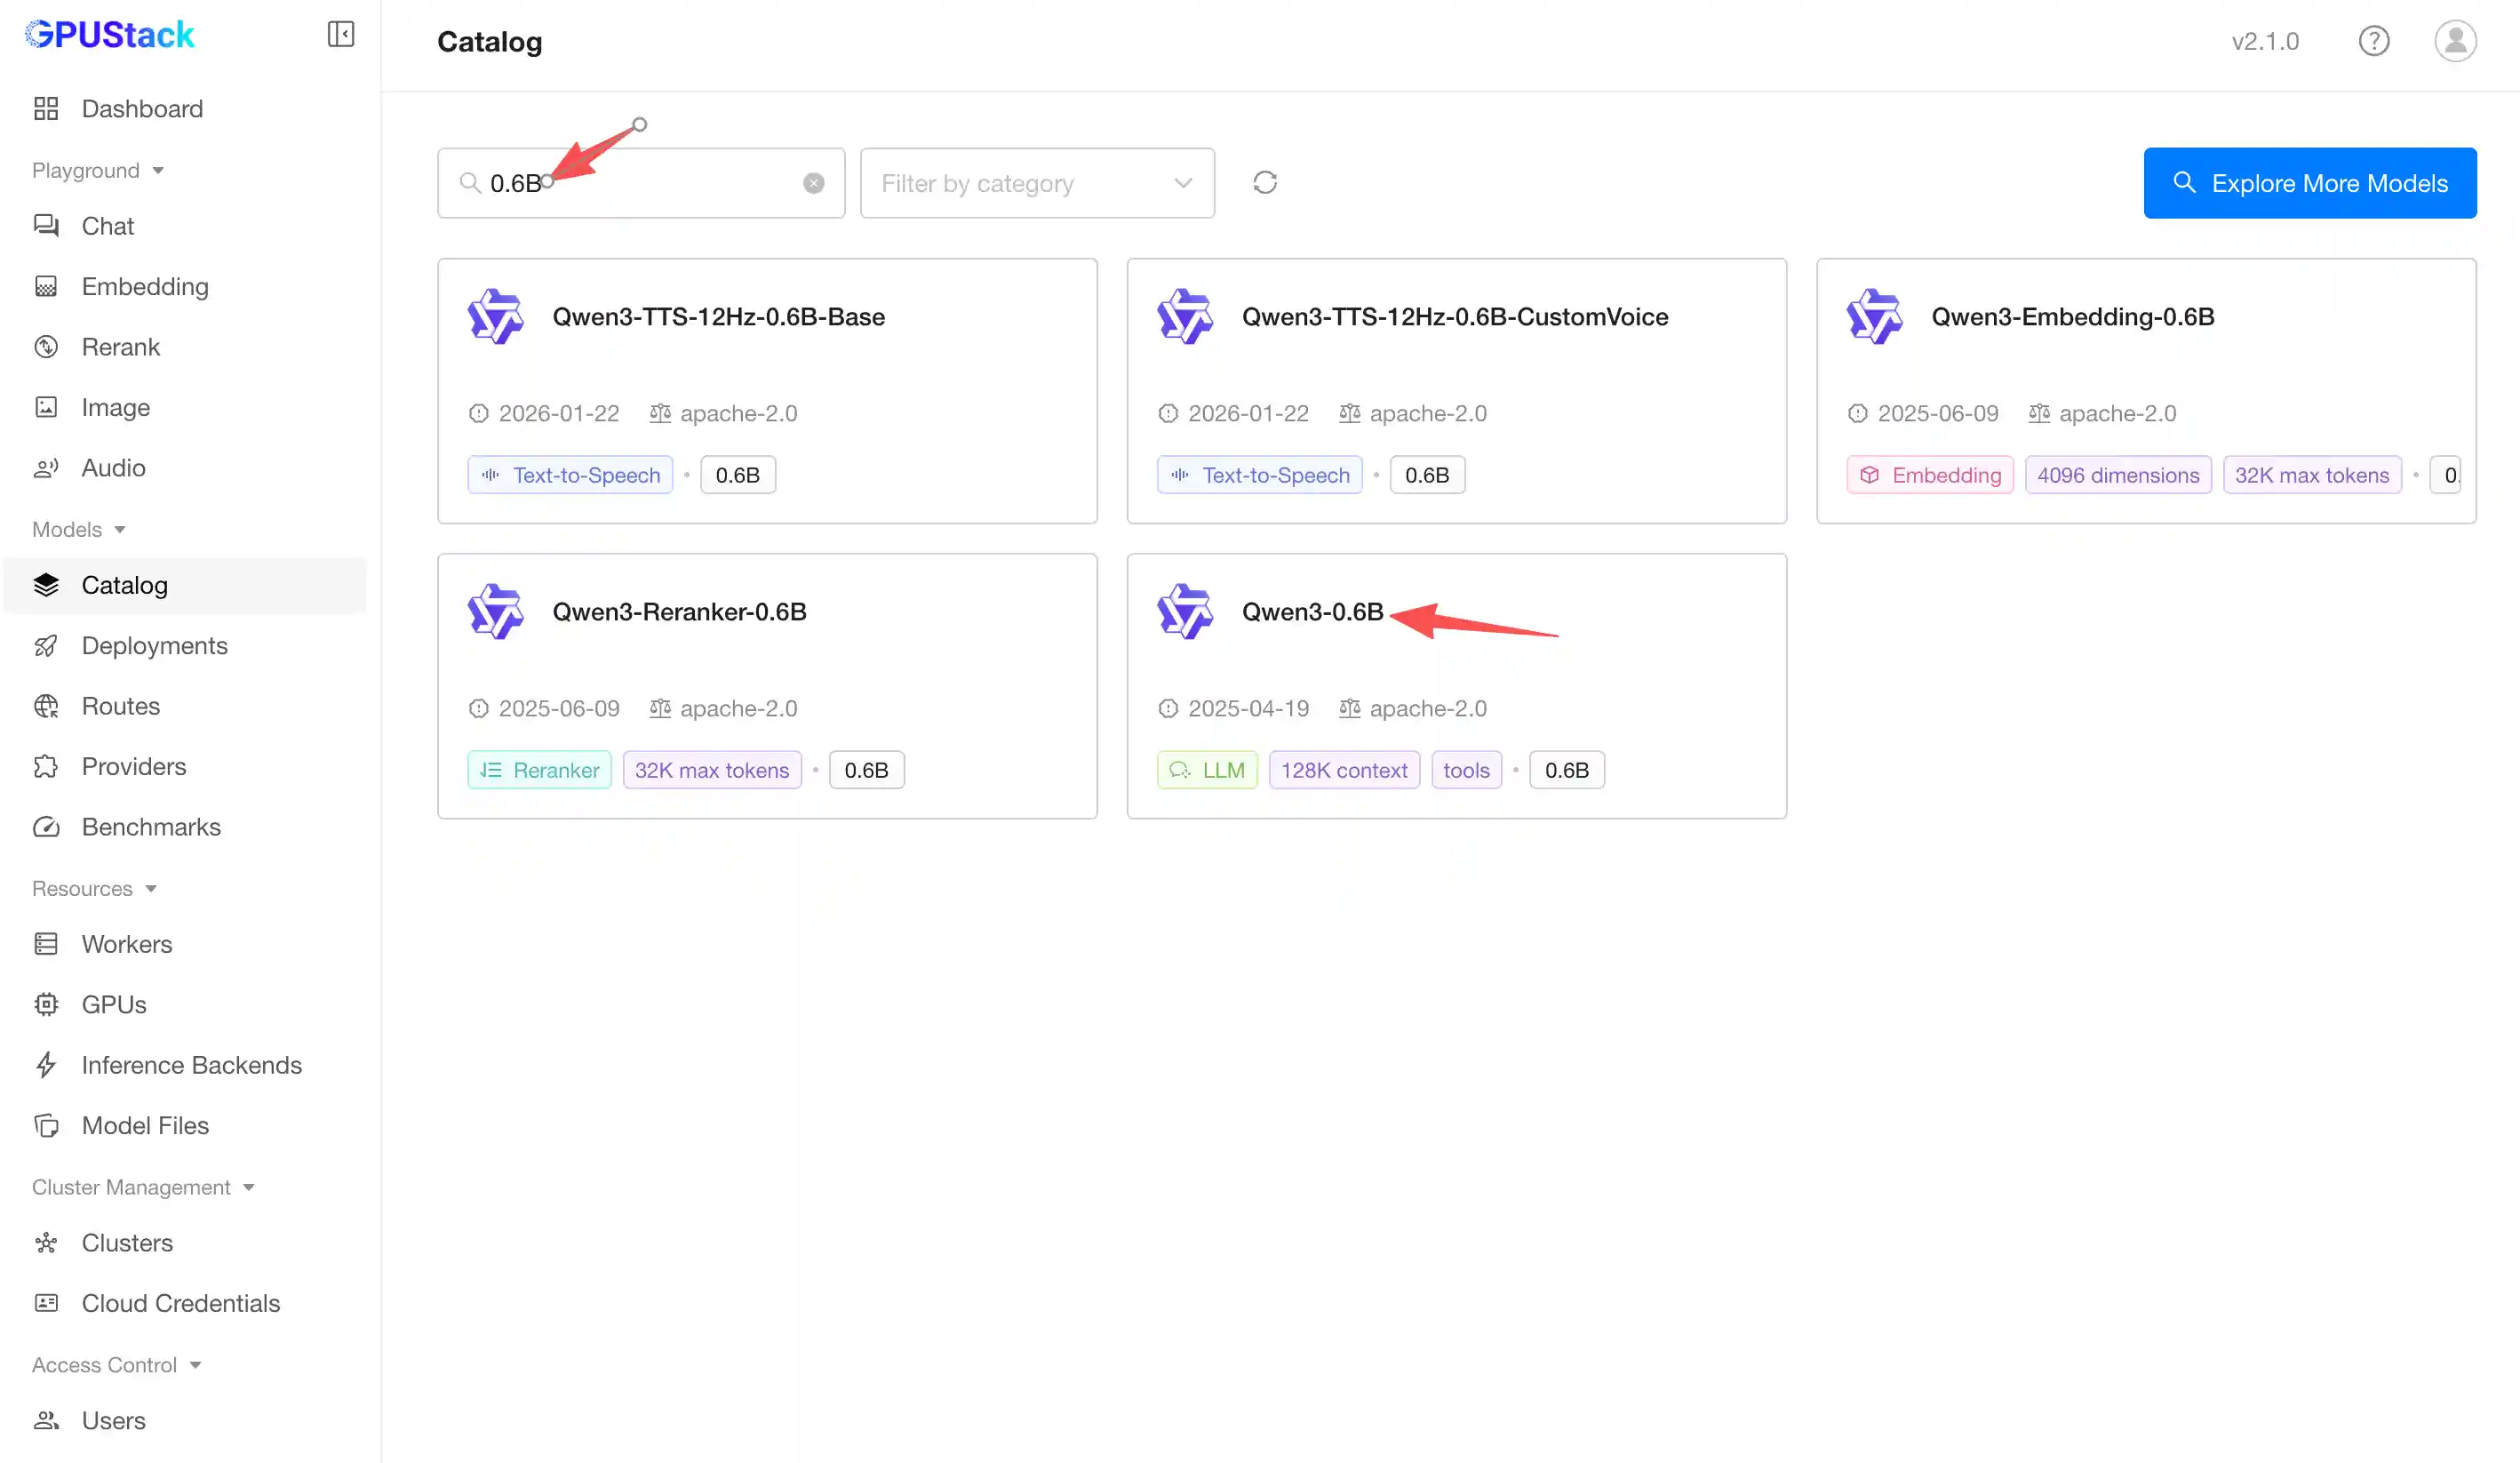Open the help documentation icon
2520x1463 pixels.
pyautogui.click(x=2375, y=41)
